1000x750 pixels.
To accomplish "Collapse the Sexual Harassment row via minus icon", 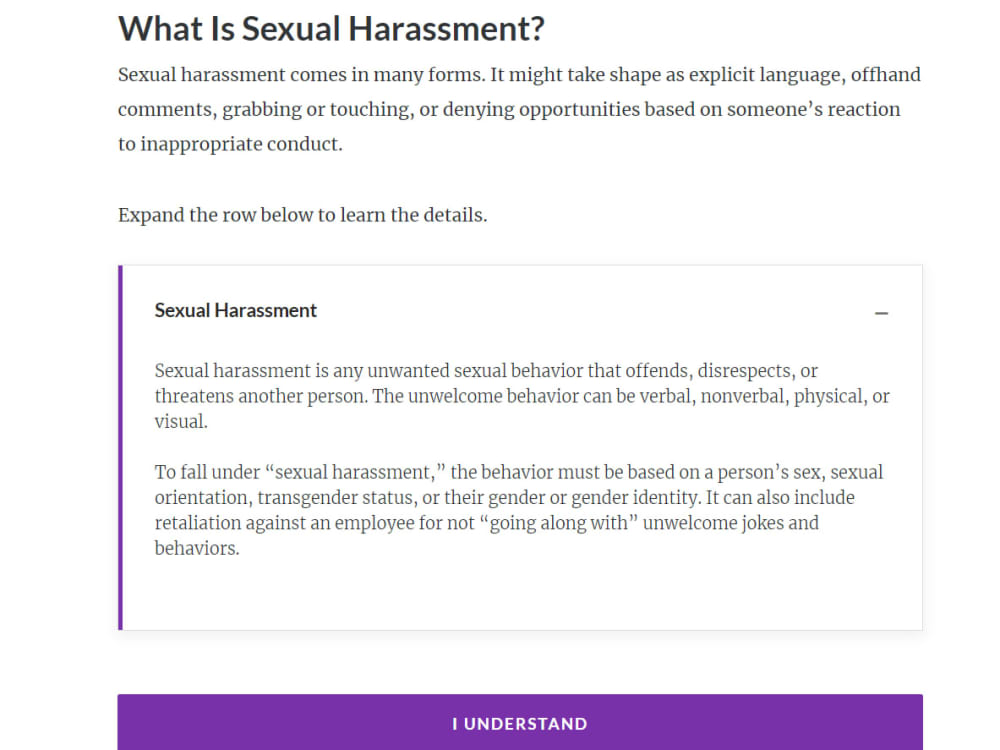I will click(881, 313).
